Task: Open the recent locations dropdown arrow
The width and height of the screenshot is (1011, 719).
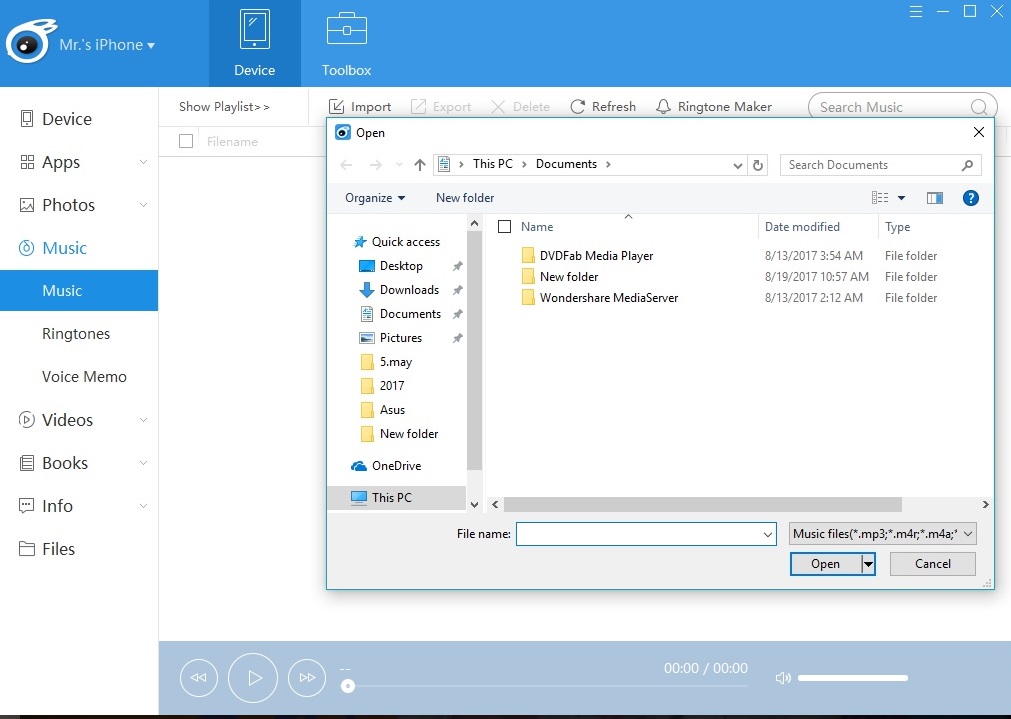Action: 399,165
